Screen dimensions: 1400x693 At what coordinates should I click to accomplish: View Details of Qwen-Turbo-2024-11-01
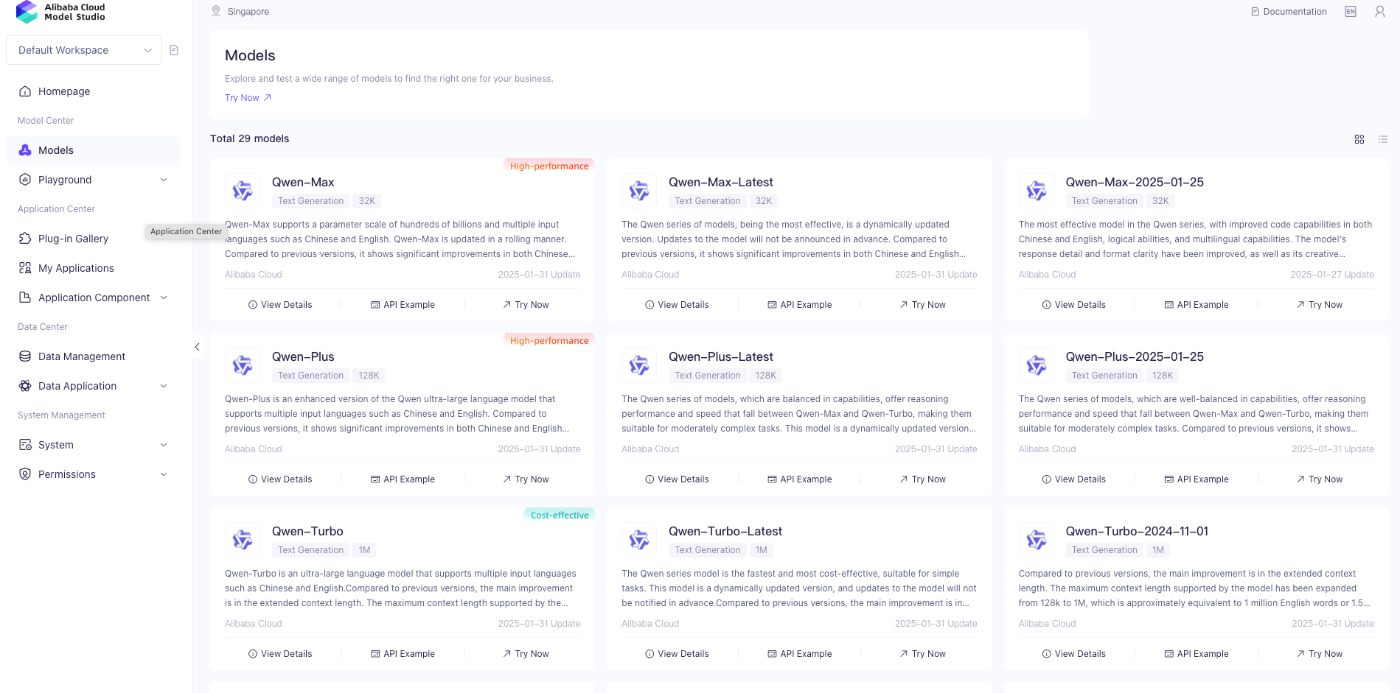[1074, 654]
